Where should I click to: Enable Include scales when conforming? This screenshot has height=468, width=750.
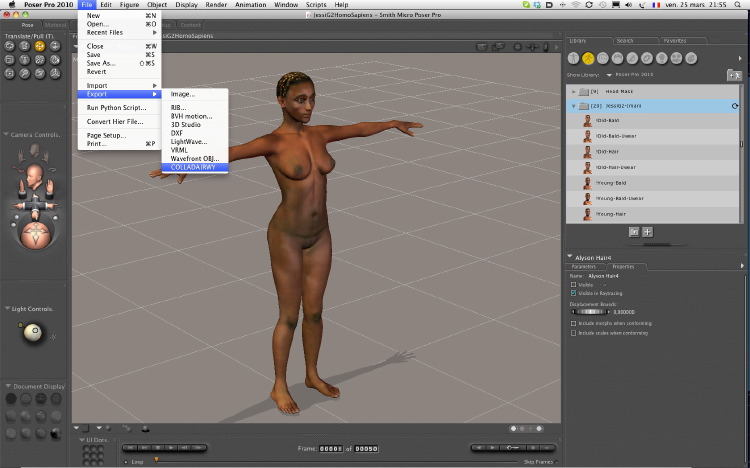(x=573, y=333)
